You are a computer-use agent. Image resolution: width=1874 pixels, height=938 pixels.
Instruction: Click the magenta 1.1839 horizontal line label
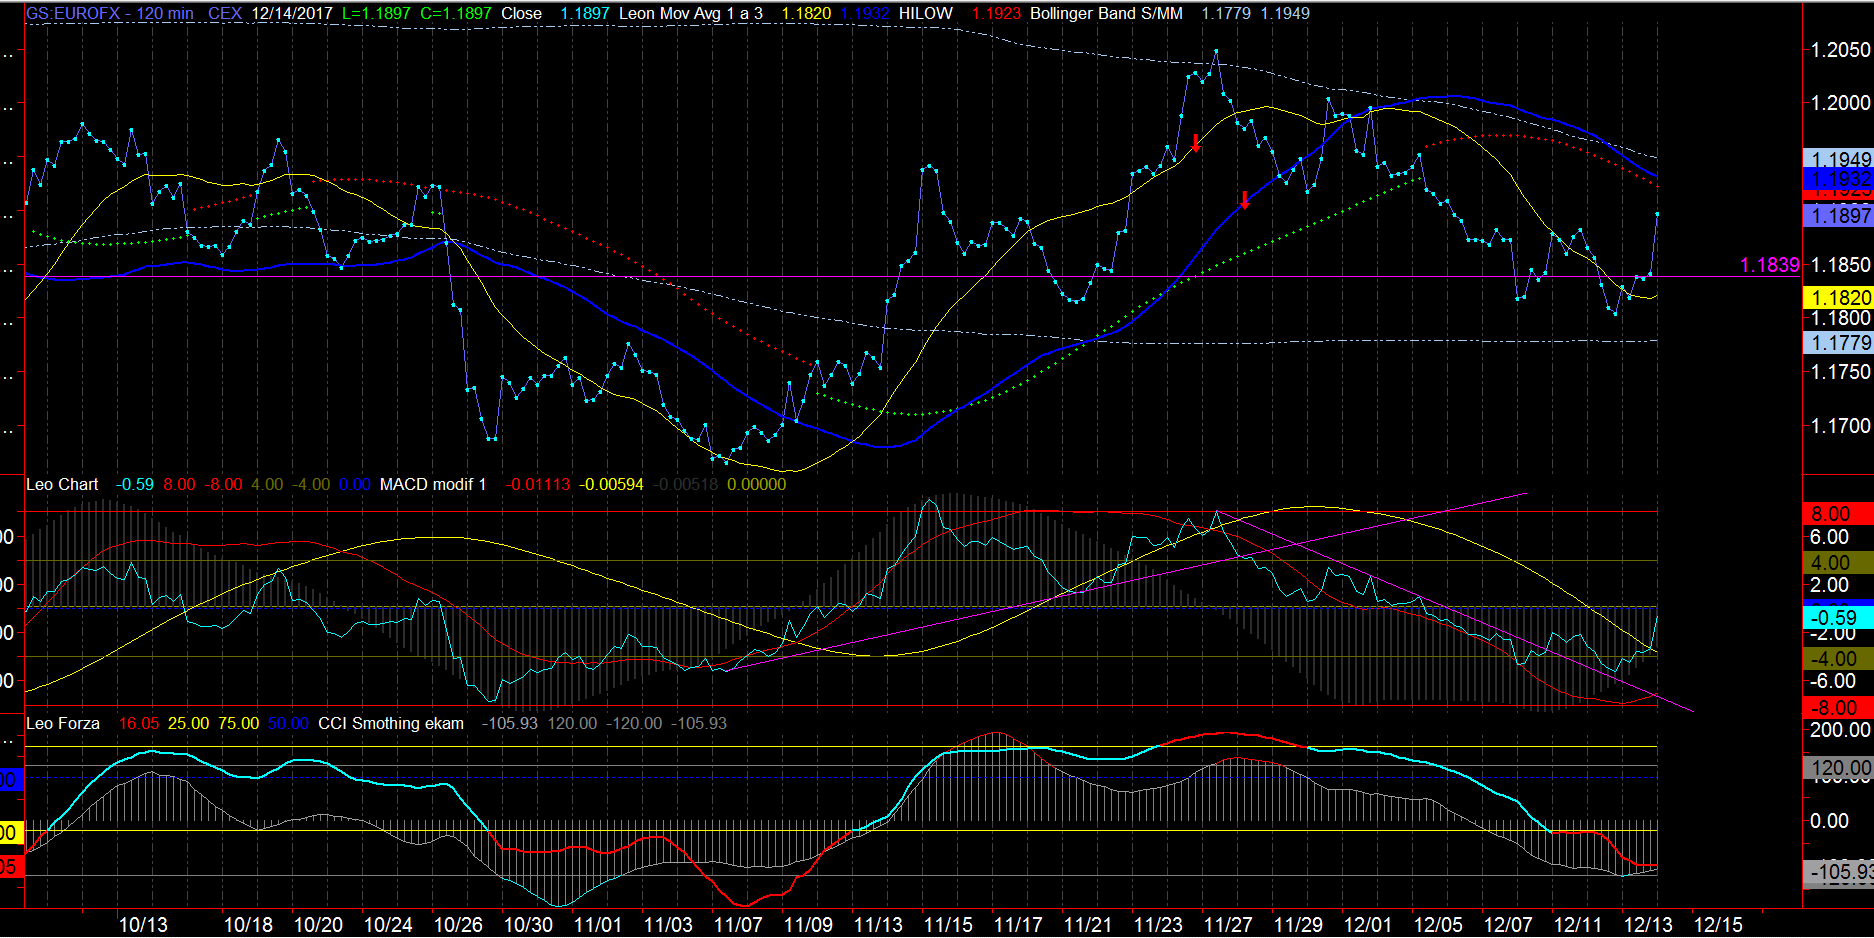(1769, 264)
